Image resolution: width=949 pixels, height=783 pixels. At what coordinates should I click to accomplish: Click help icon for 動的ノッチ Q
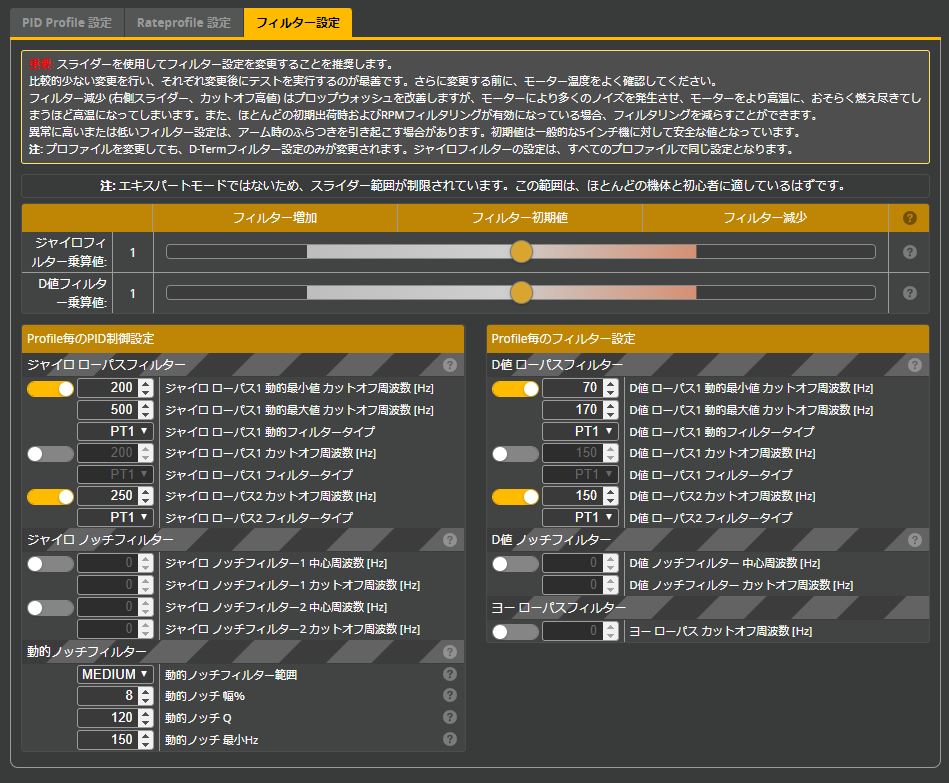(450, 717)
